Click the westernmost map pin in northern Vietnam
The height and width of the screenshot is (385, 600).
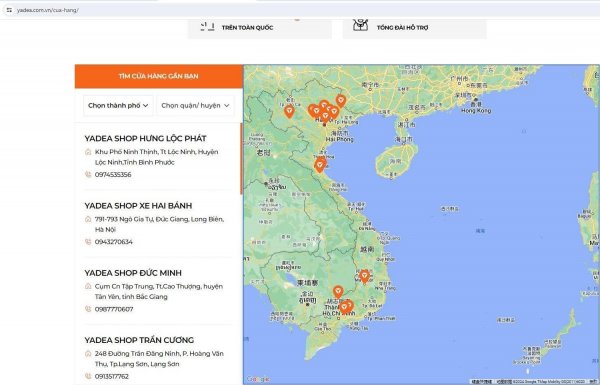(289, 112)
